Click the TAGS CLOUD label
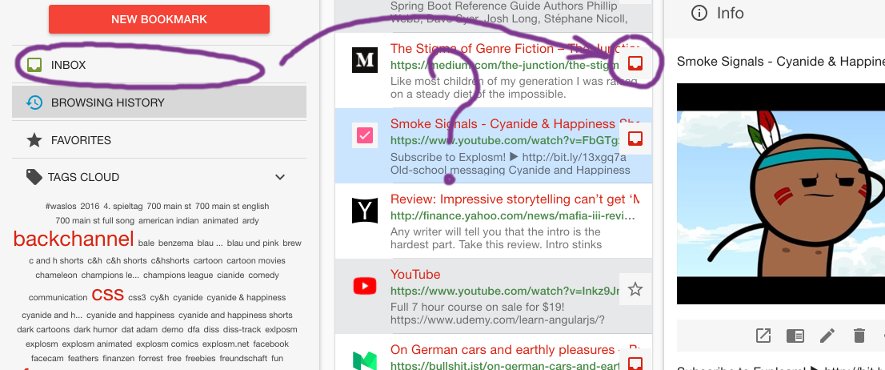The image size is (885, 370). point(84,177)
